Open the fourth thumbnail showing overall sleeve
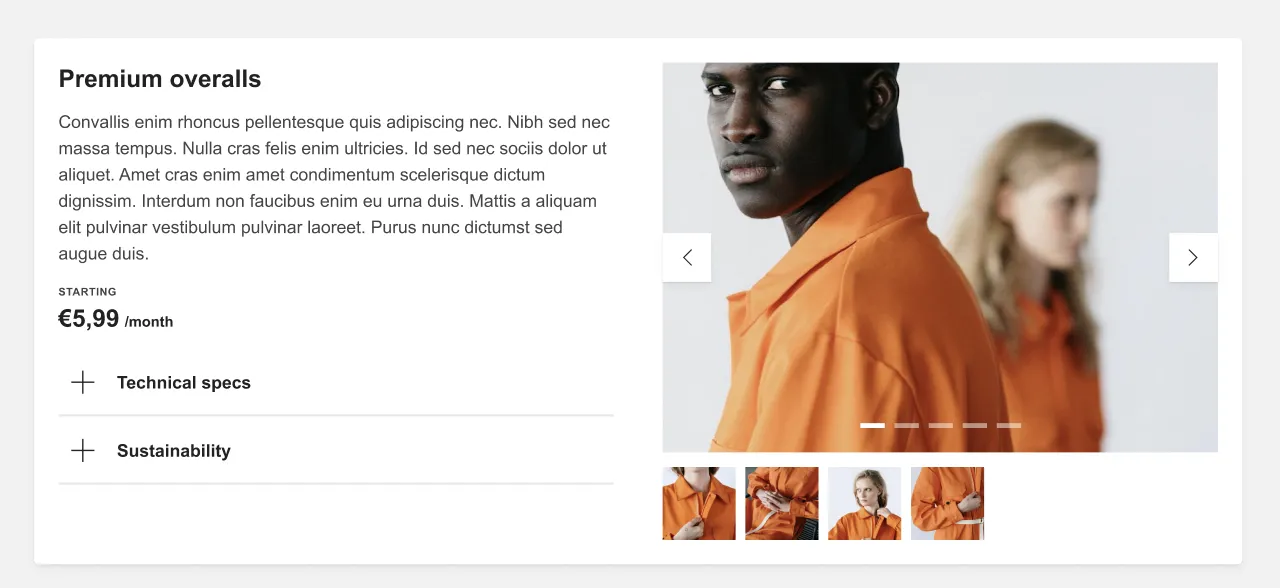The width and height of the screenshot is (1280, 588). 947,504
